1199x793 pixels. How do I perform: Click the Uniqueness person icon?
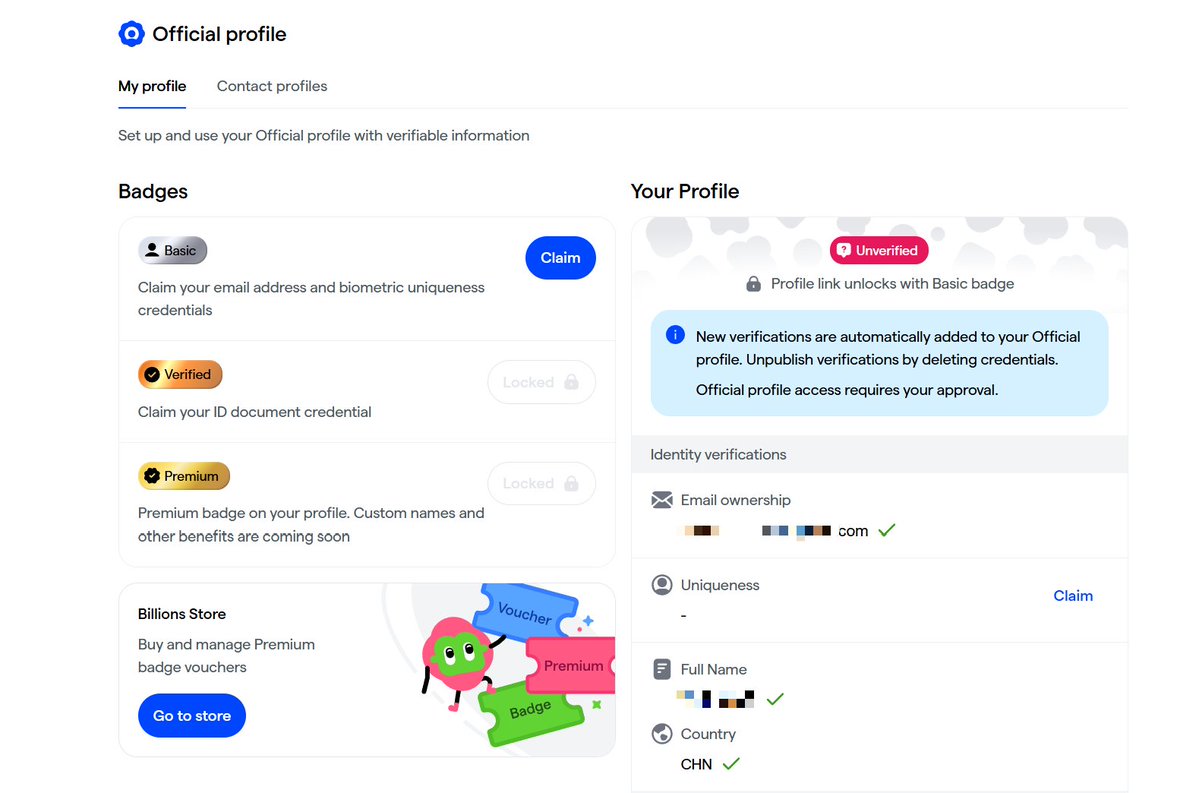coord(661,585)
